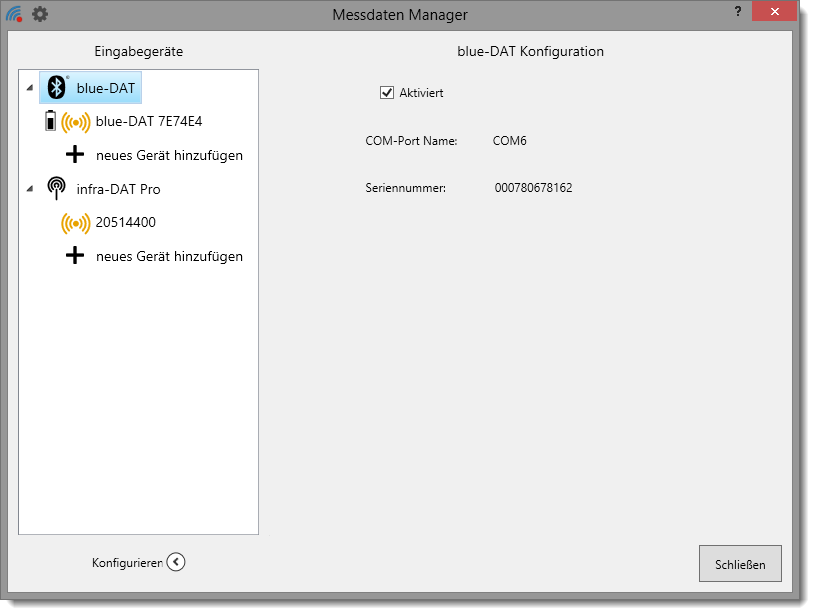Click the plus icon under infra-DAT Pro
This screenshot has height=615, width=815.
pyautogui.click(x=75, y=256)
